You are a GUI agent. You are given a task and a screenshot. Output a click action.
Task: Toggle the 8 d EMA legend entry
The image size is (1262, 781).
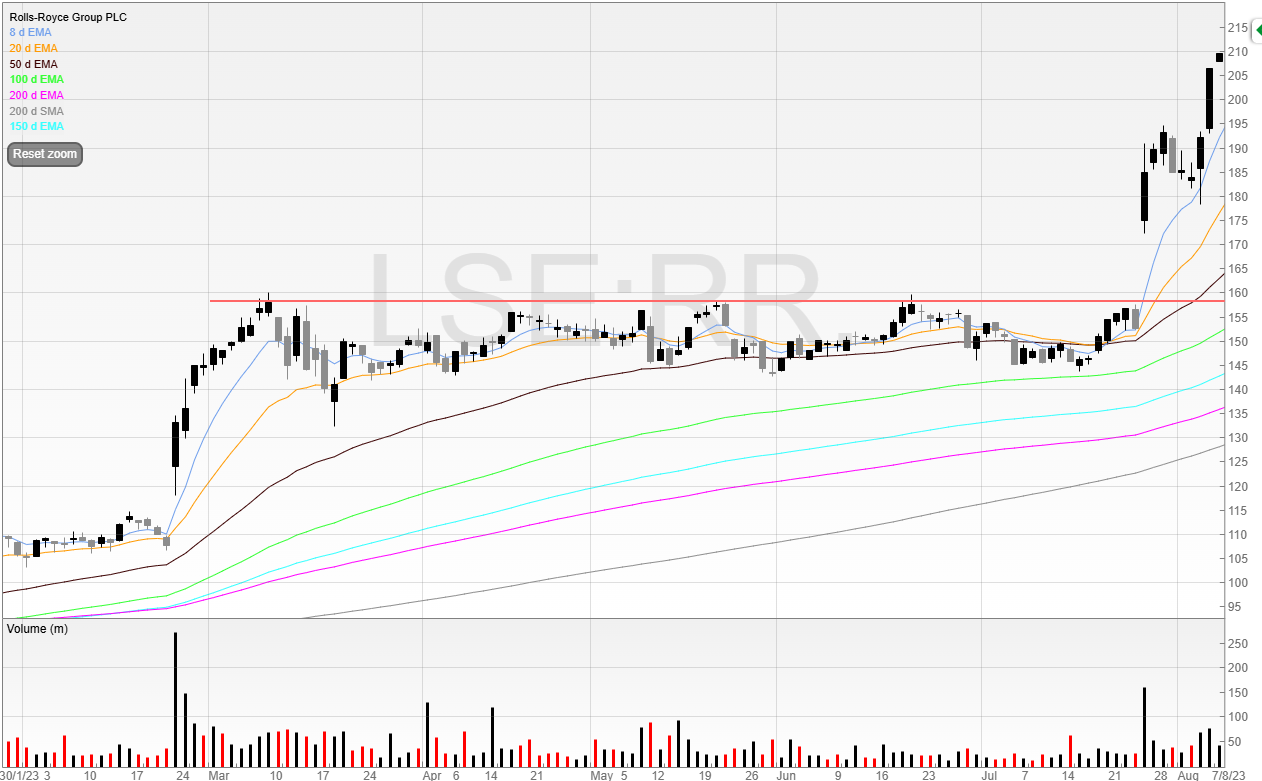coord(30,32)
